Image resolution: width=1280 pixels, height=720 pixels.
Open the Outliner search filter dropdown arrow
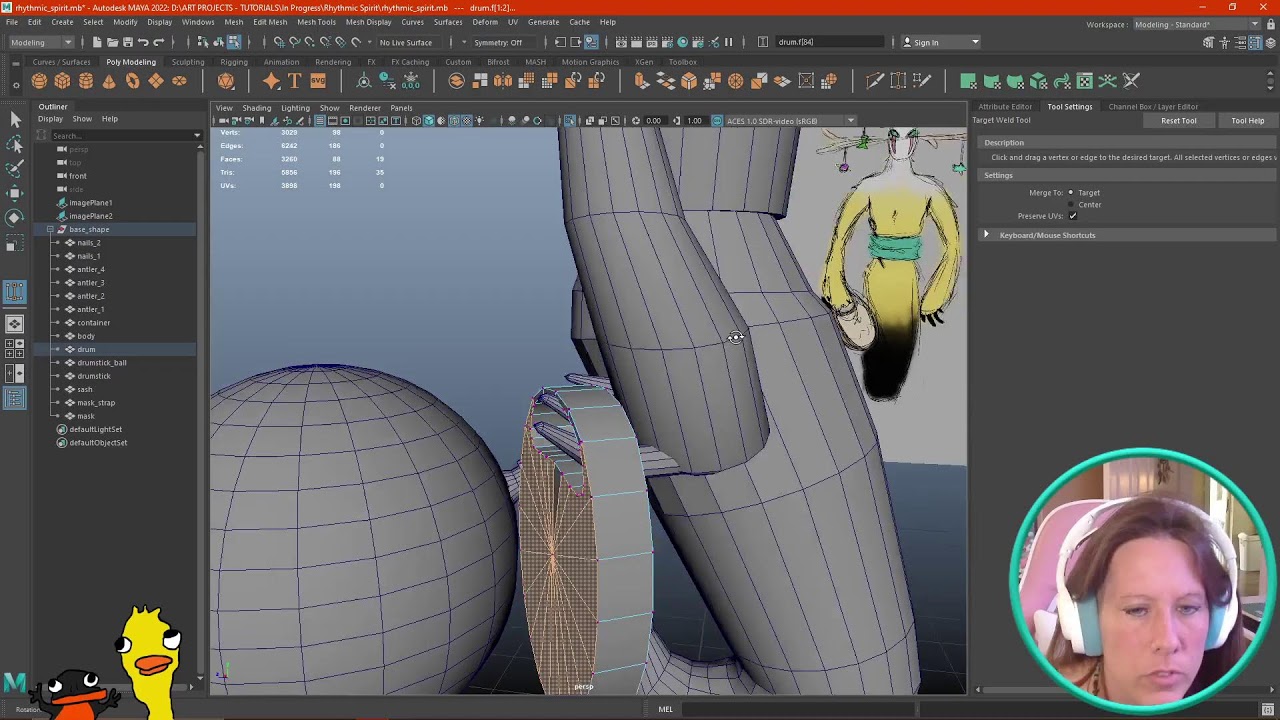click(197, 135)
